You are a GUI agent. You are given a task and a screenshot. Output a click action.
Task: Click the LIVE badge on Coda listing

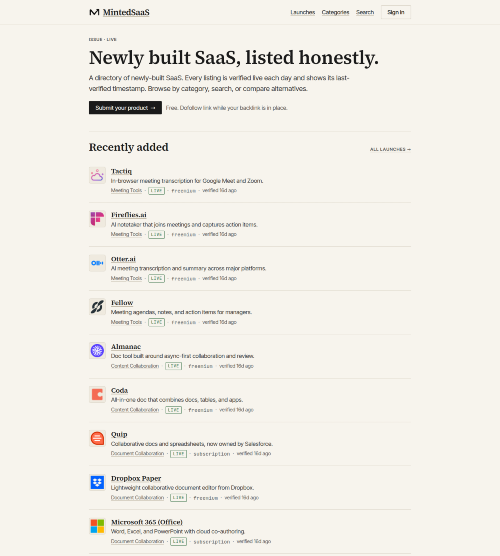pos(173,410)
